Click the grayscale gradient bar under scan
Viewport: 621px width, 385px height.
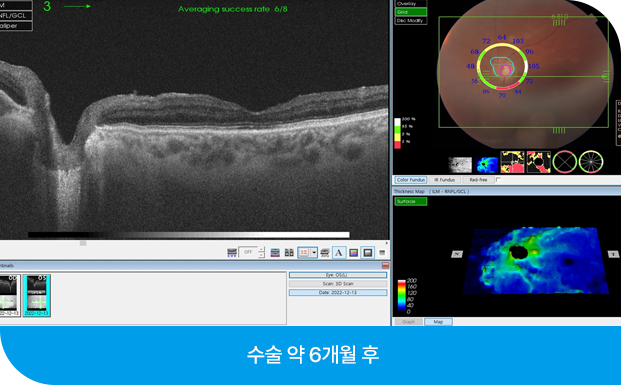pyautogui.click(x=189, y=235)
